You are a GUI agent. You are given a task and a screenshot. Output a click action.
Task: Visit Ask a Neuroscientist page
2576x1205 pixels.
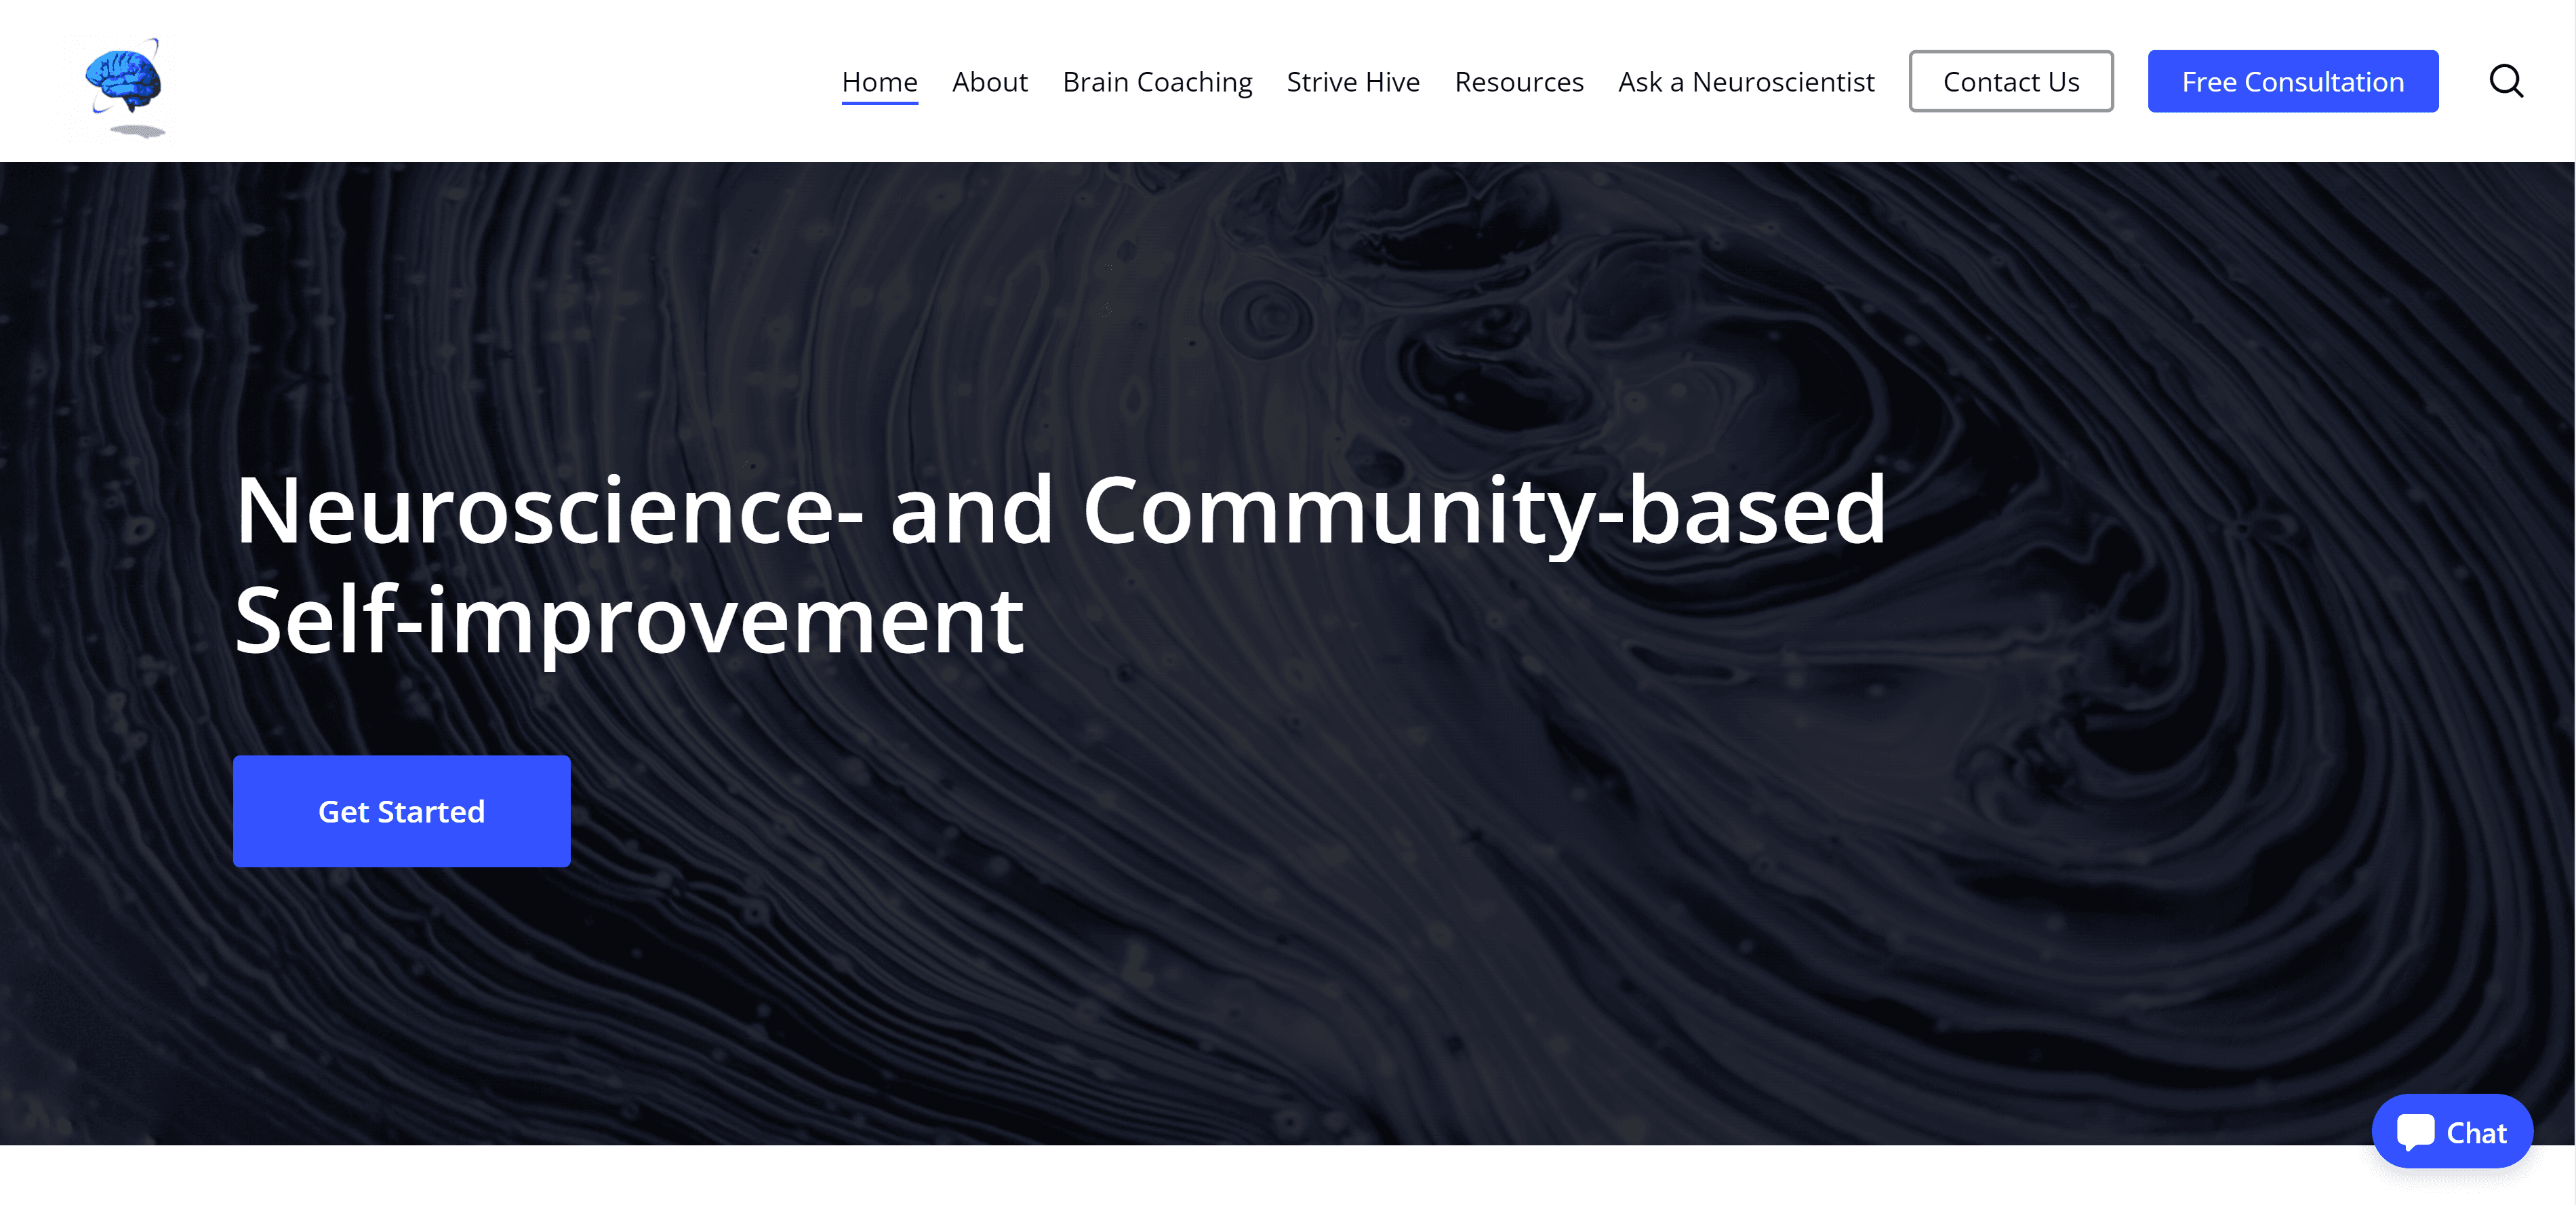pyautogui.click(x=1746, y=82)
